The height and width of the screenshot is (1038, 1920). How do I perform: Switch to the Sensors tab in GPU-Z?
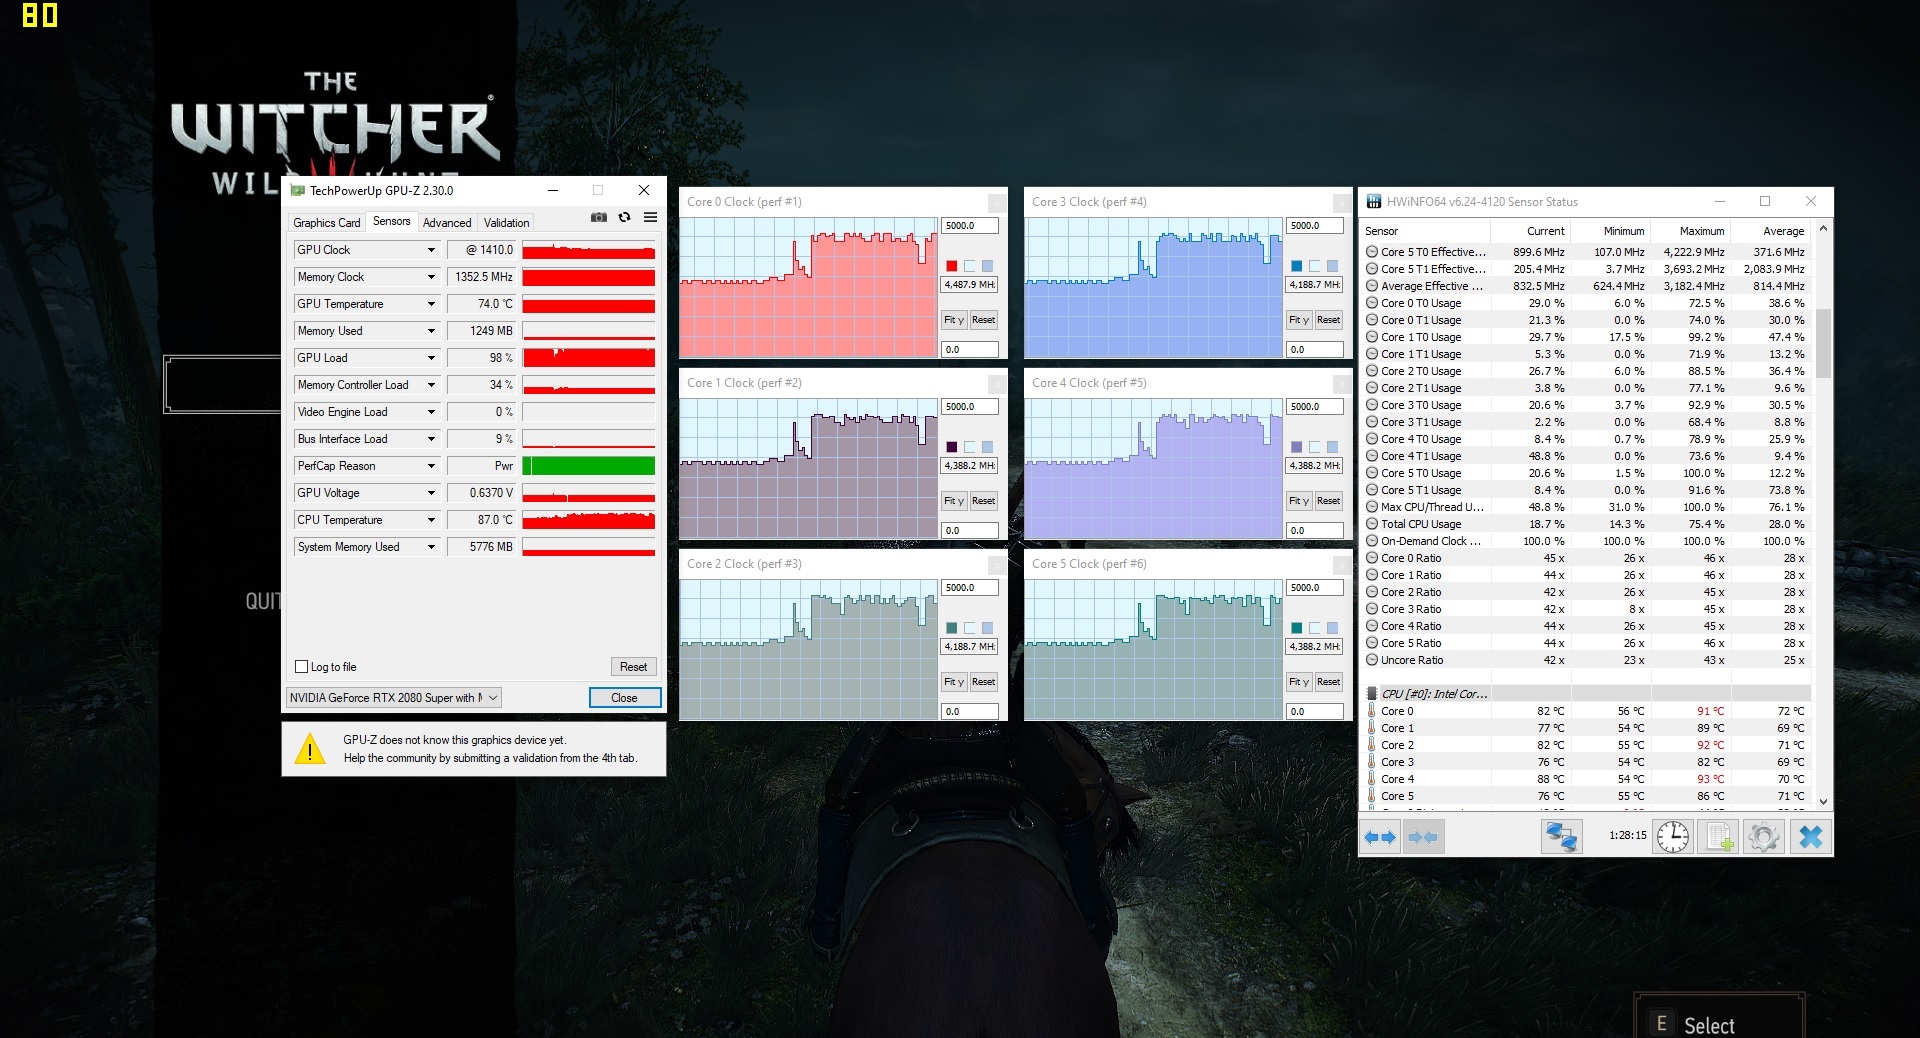[391, 222]
